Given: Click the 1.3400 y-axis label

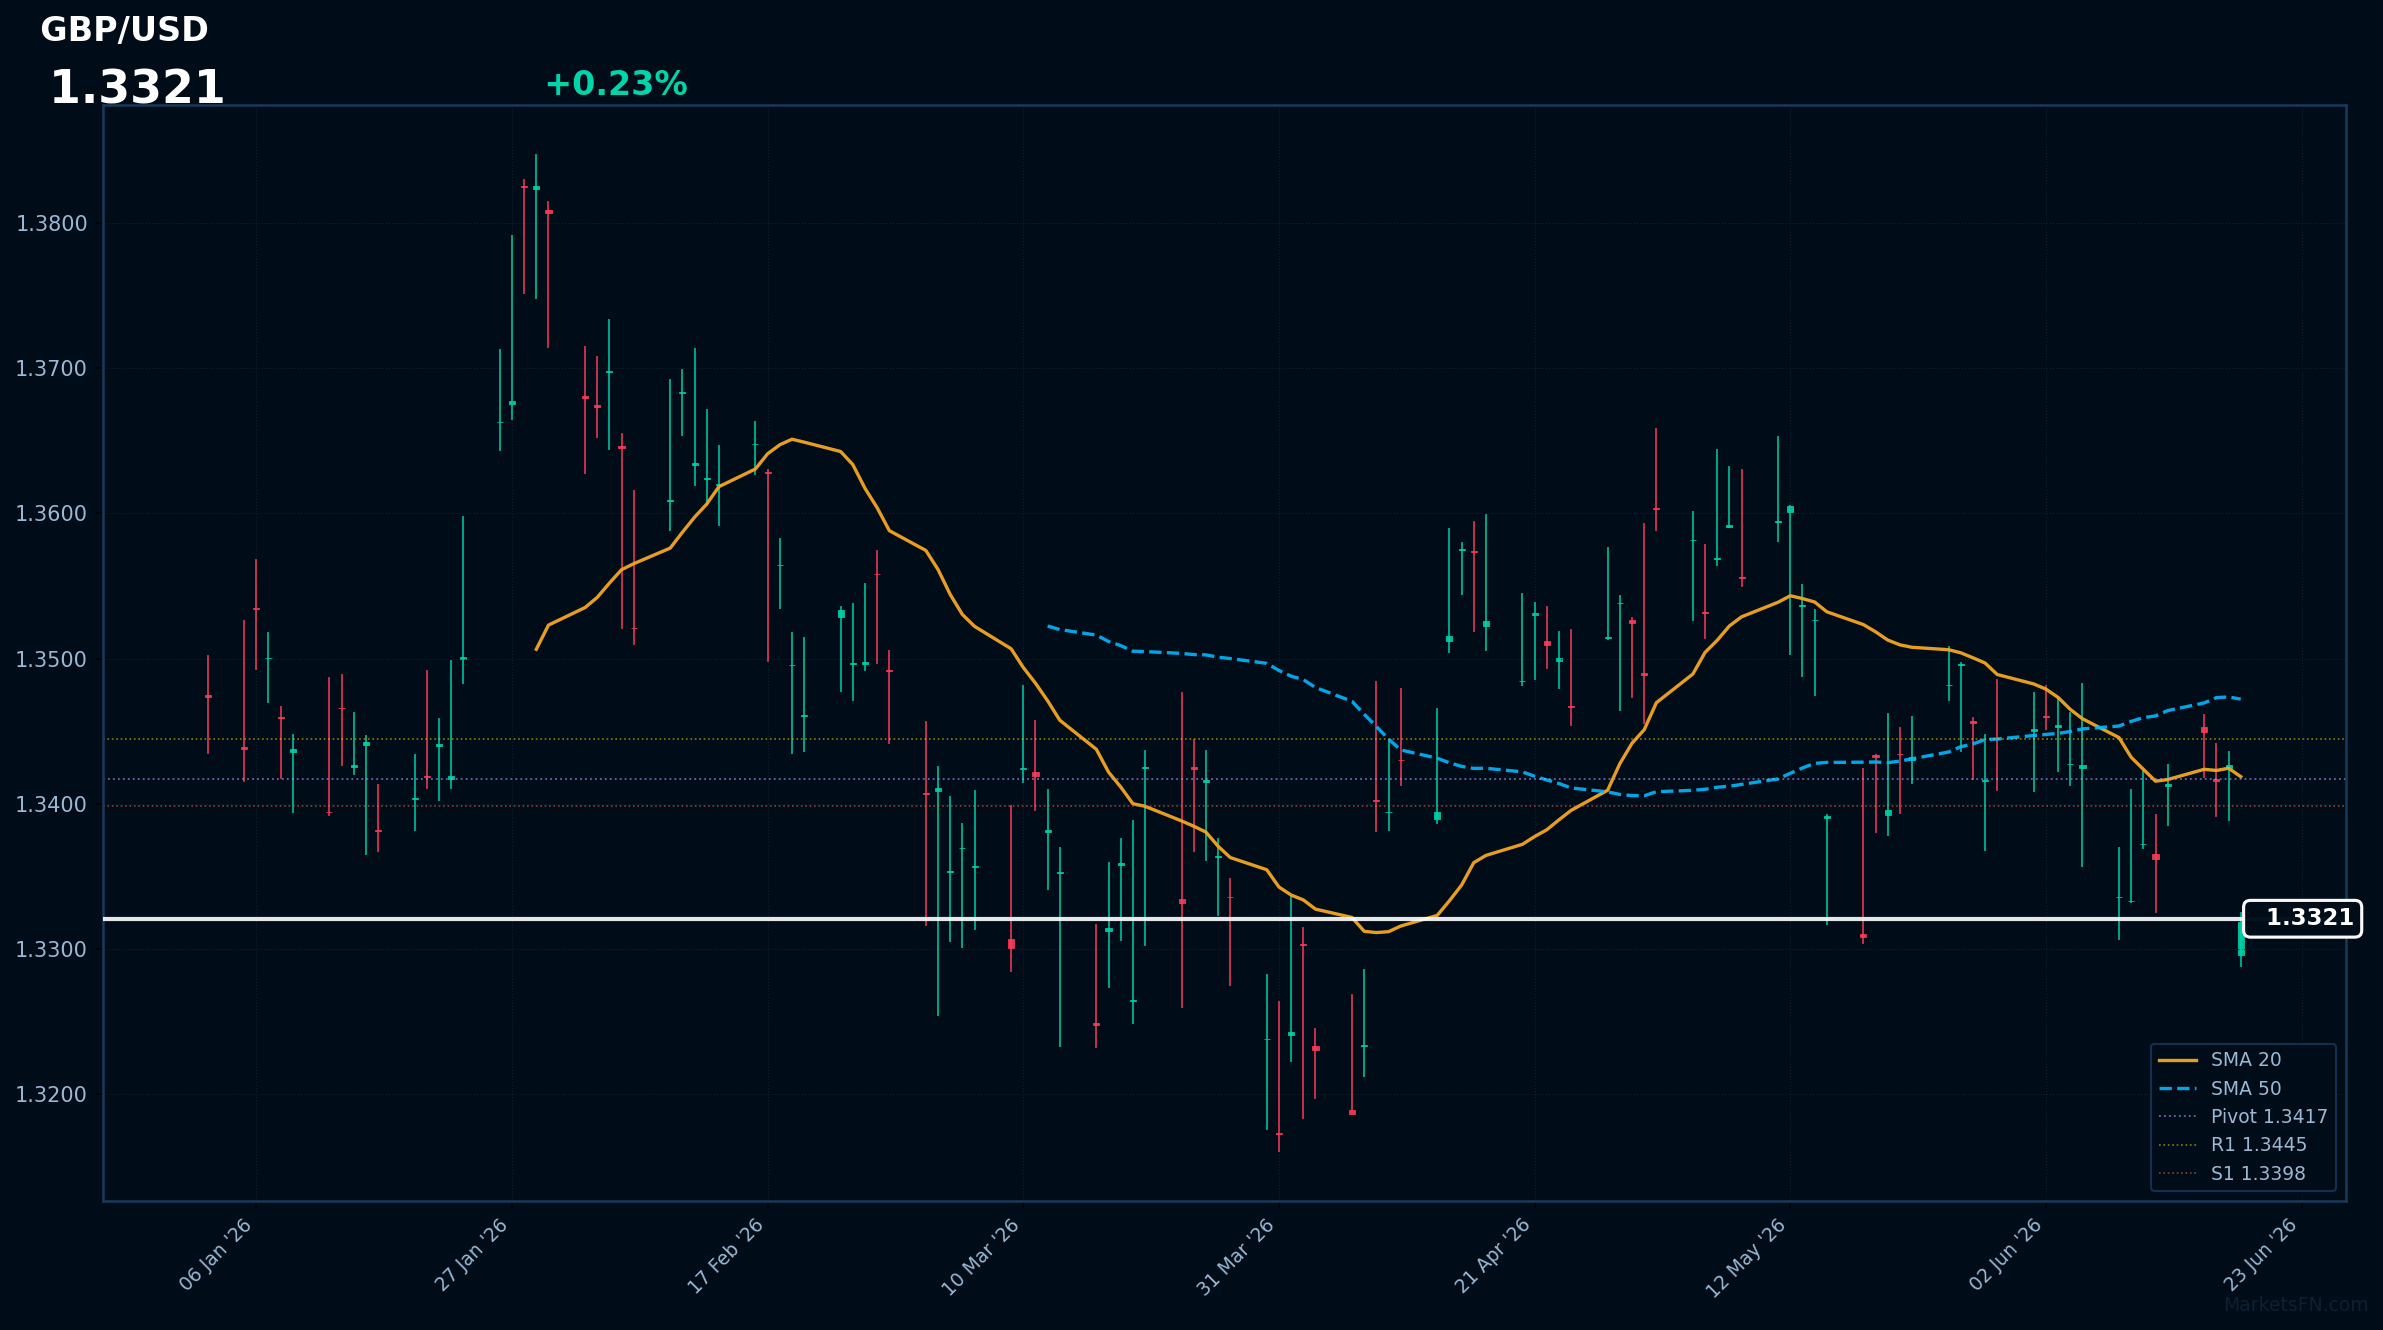Looking at the screenshot, I should coord(52,805).
